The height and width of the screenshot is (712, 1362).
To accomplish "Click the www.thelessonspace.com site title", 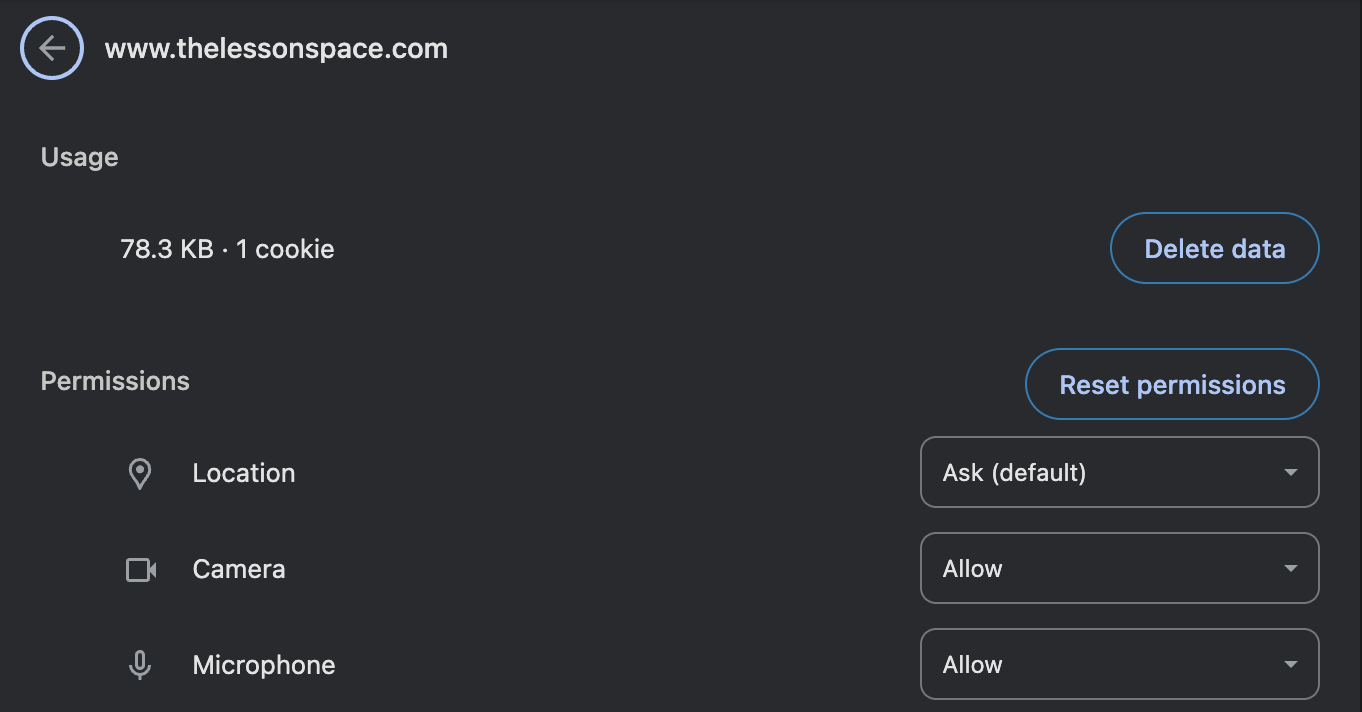I will click(276, 49).
